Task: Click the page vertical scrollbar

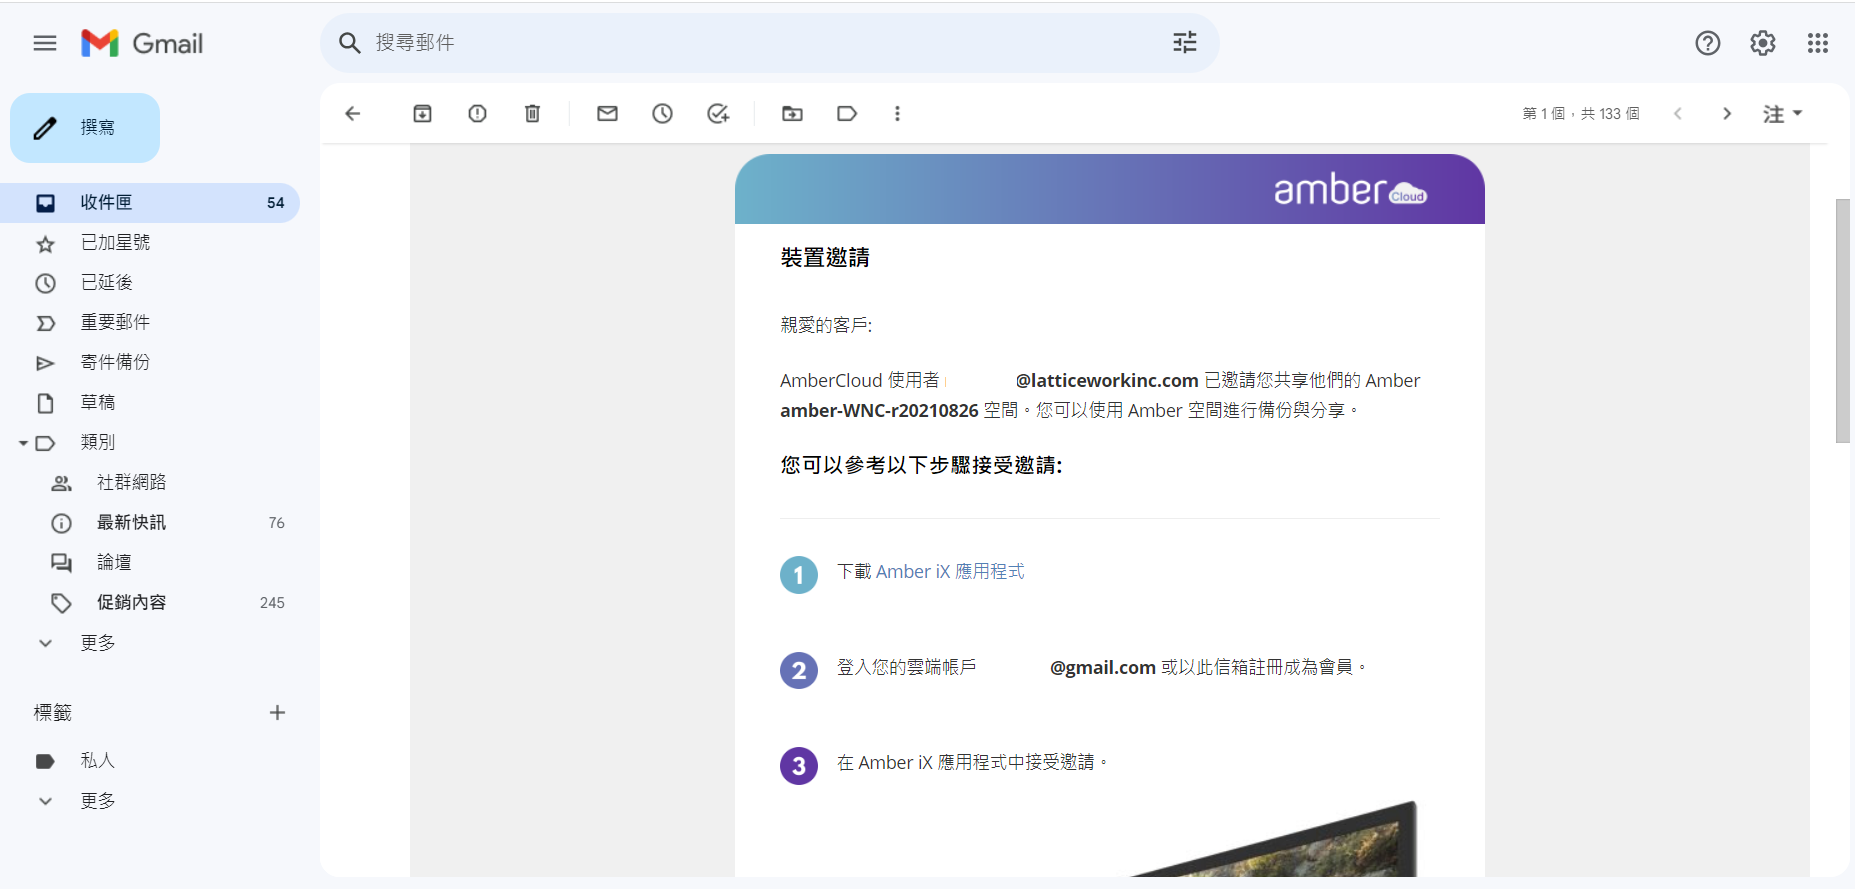Action: 1842,320
